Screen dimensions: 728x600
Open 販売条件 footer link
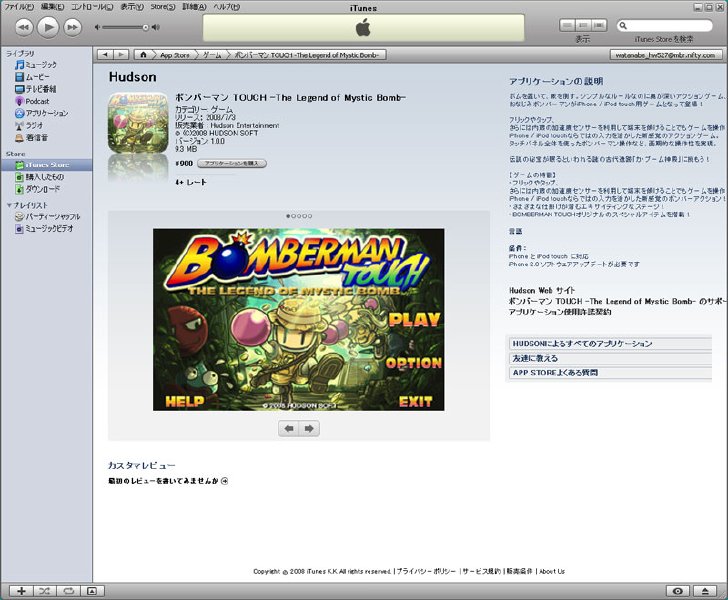(519, 571)
